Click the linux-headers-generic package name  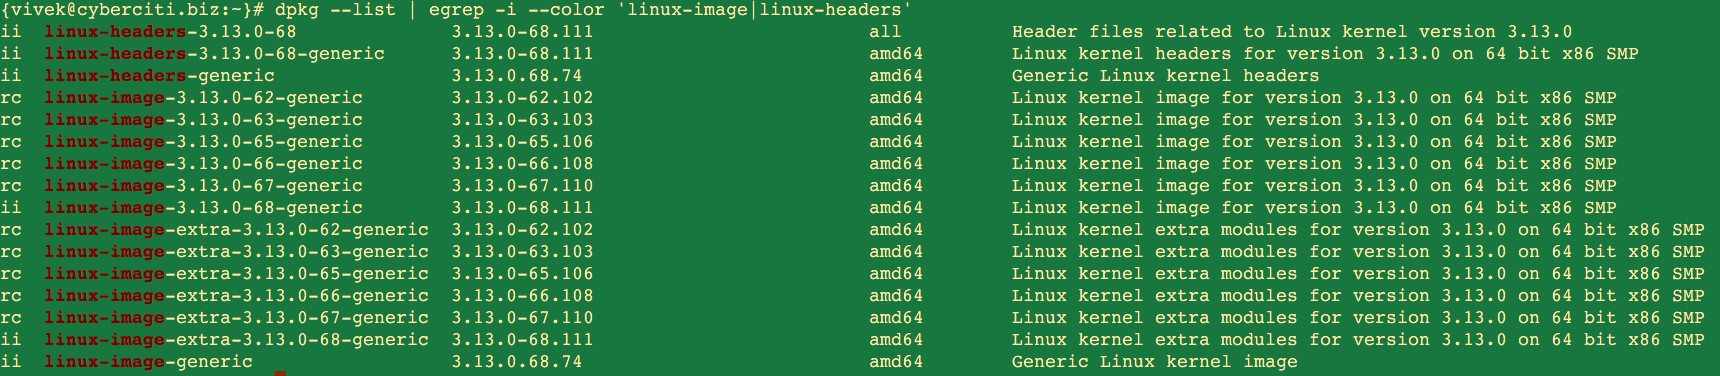pyautogui.click(x=159, y=76)
